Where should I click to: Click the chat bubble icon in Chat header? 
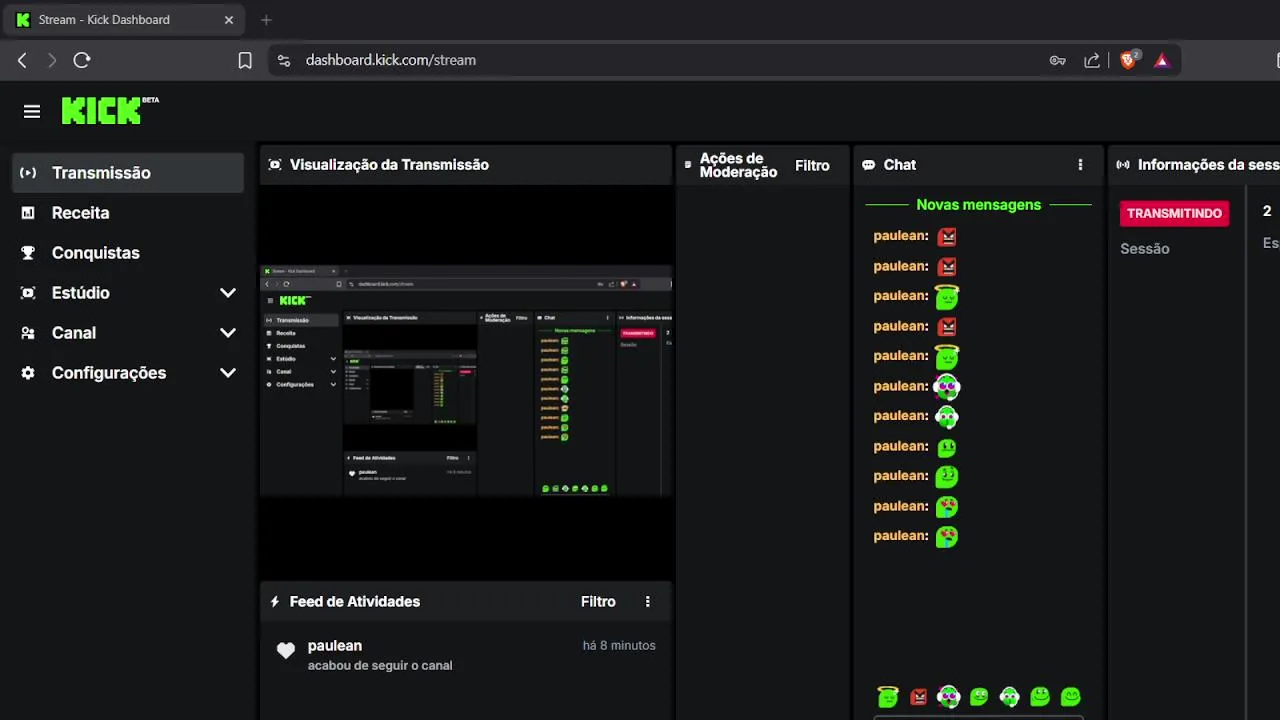point(868,165)
